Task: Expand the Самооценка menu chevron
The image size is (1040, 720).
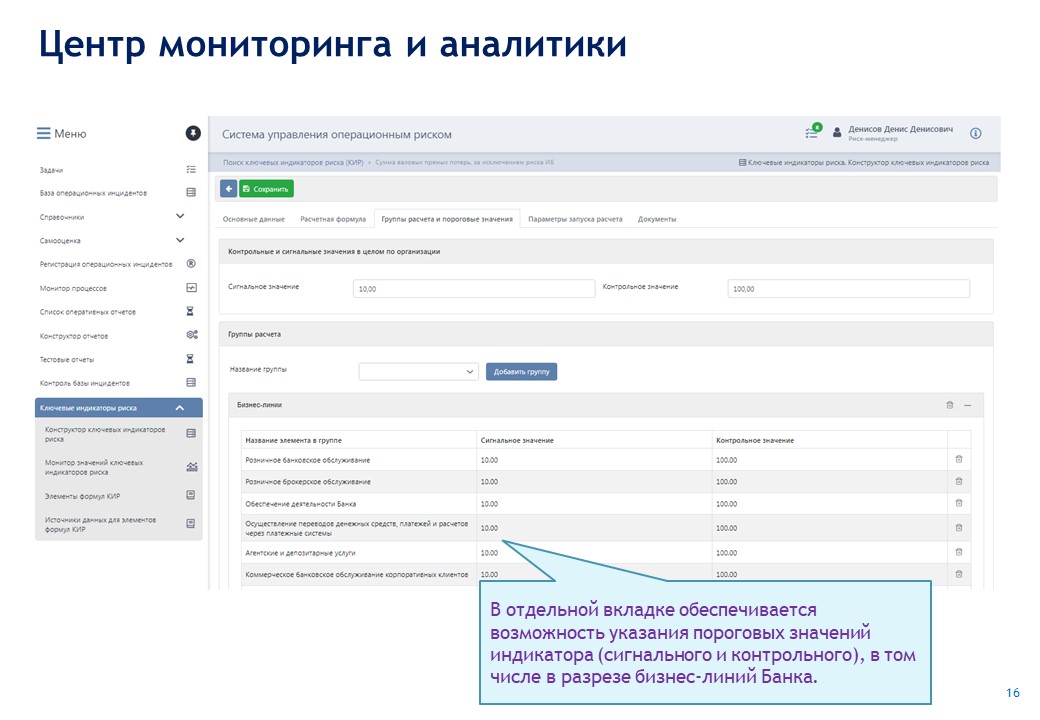Action: [x=180, y=240]
